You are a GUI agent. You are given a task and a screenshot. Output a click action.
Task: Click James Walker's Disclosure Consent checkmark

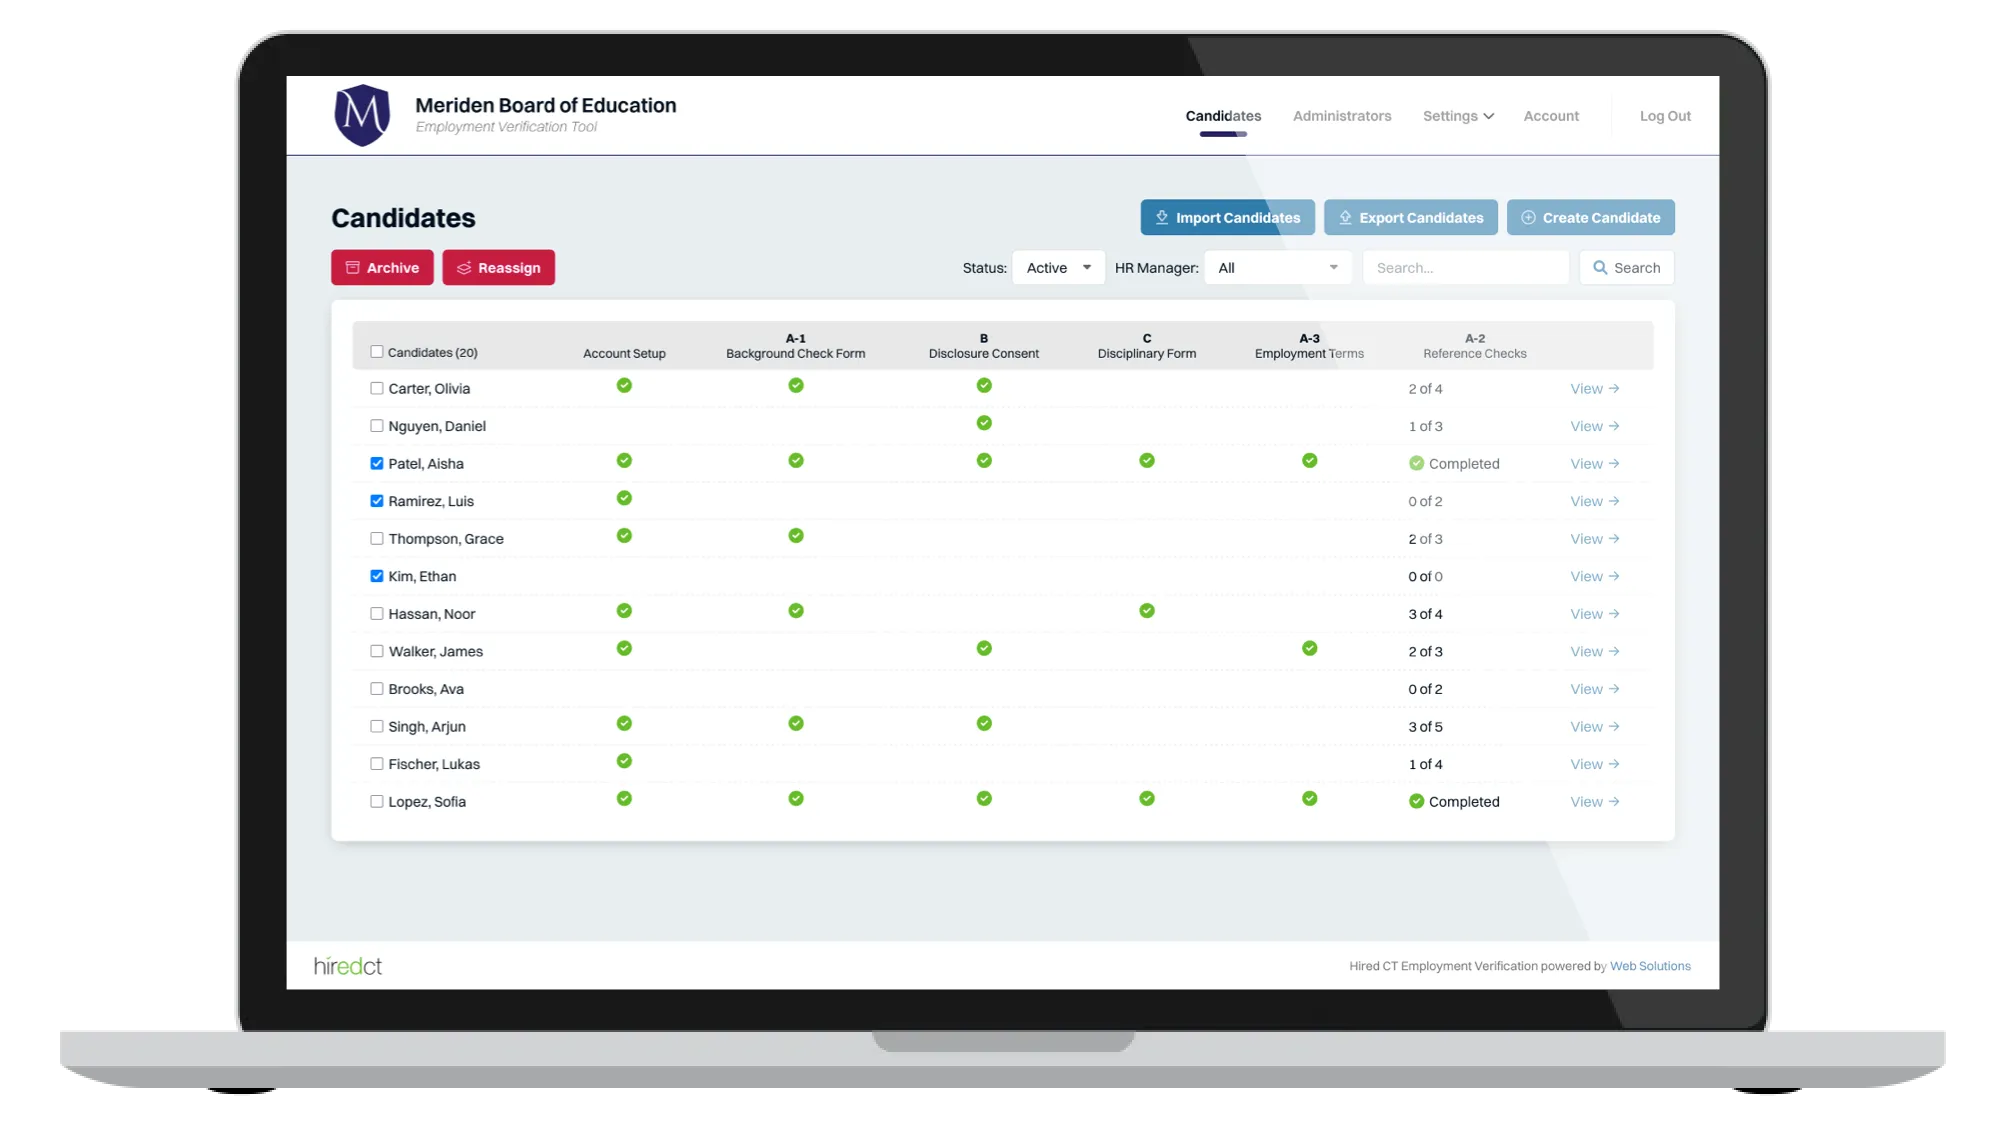tap(984, 648)
